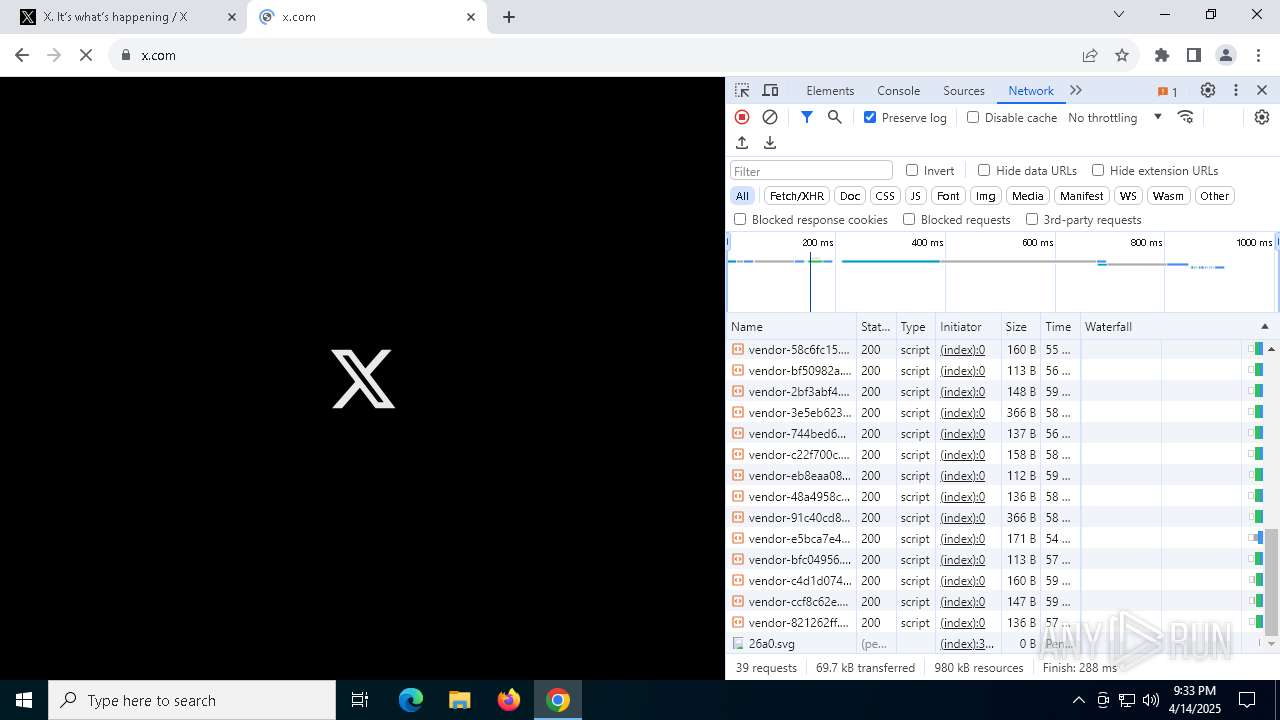Import HAR file upload icon
The width and height of the screenshot is (1280, 720).
tap(742, 143)
